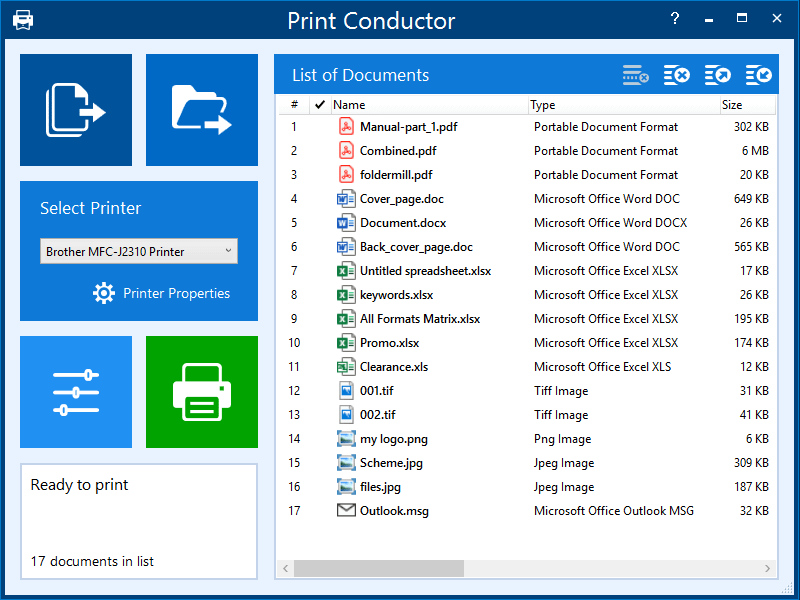Open the Settings sliders icon
The width and height of the screenshot is (800, 600).
76,391
